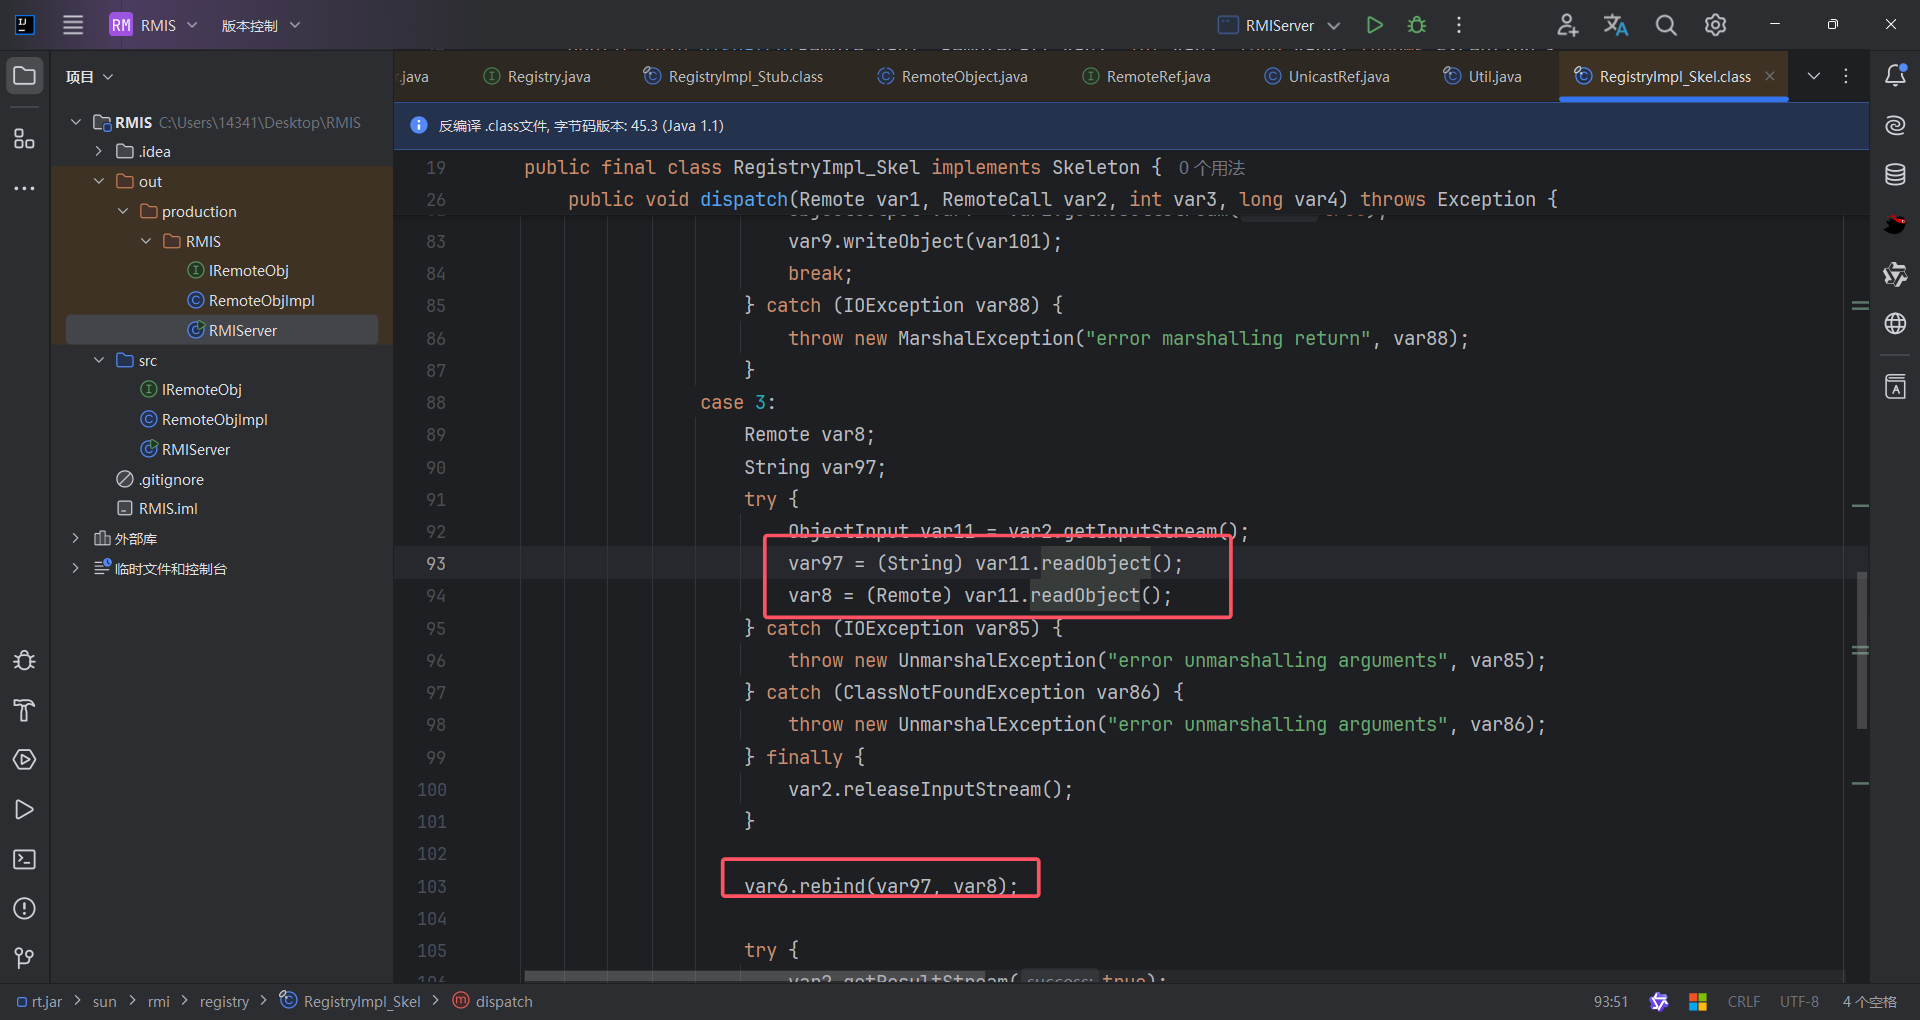Click RegistryImpl_Skel breadcrumb

point(350,1002)
